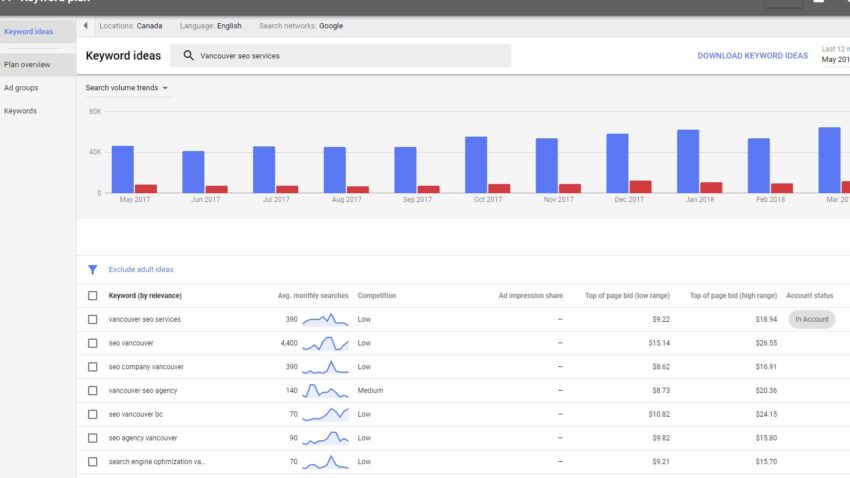Check the seo agency vancouver row
Screen dimensions: 850x478
pos(93,438)
